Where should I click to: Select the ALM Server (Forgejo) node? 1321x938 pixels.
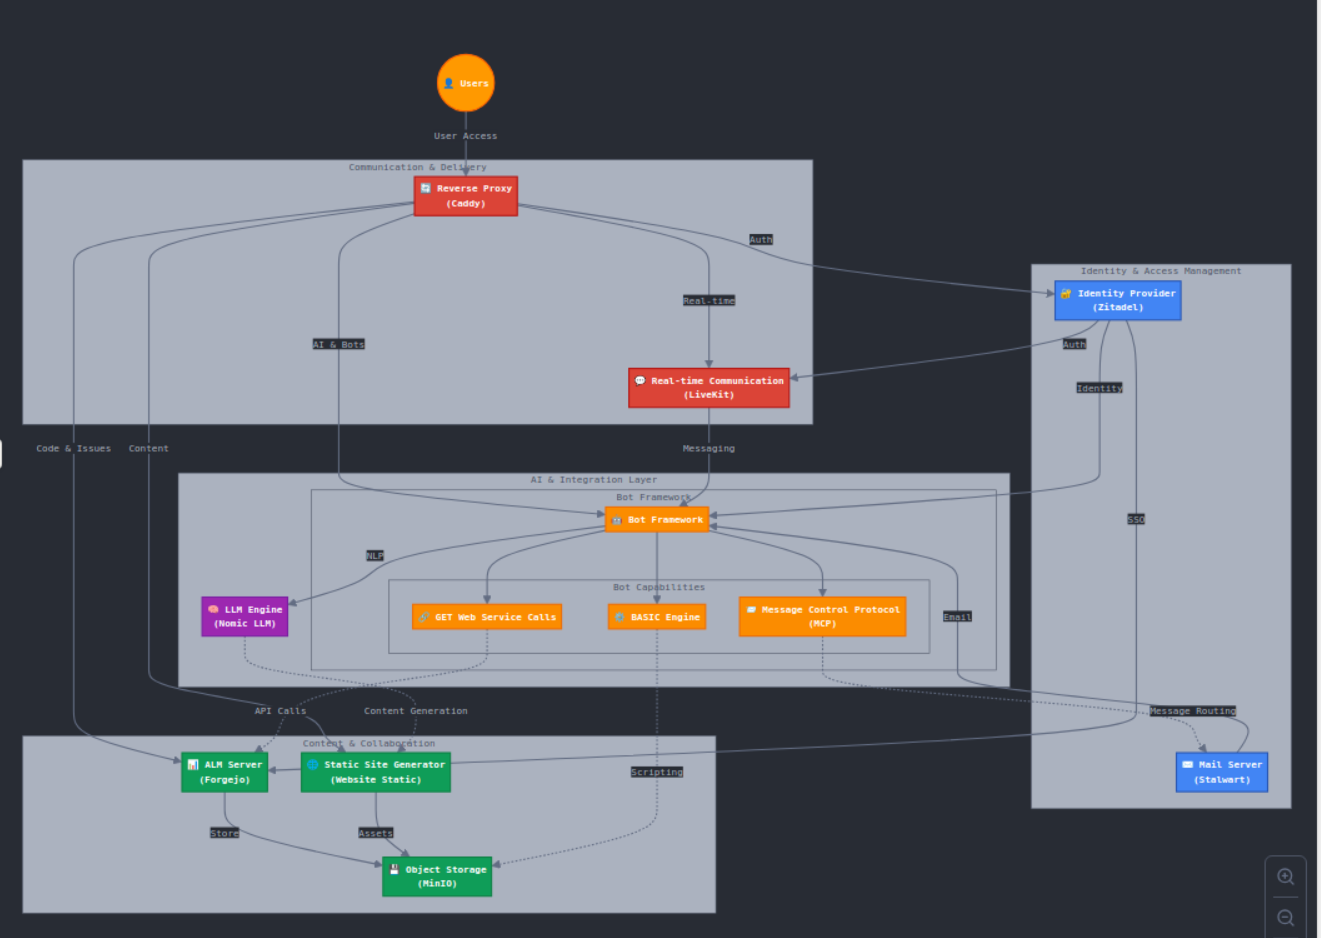click(225, 772)
